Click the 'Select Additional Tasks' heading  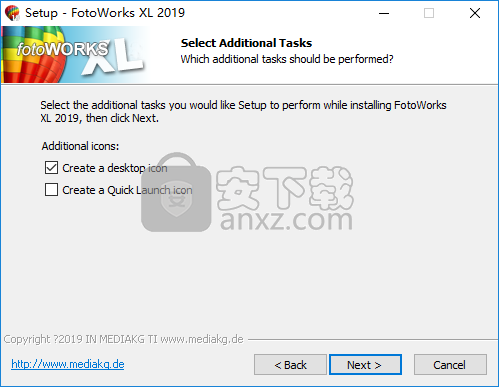tap(246, 43)
